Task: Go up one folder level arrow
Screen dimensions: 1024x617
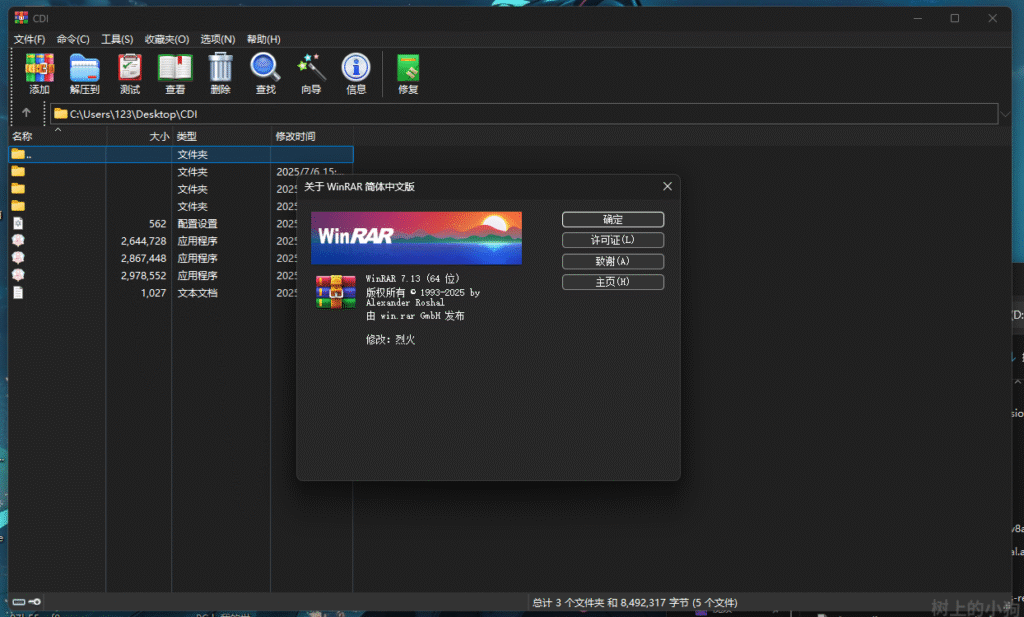Action: [x=27, y=114]
